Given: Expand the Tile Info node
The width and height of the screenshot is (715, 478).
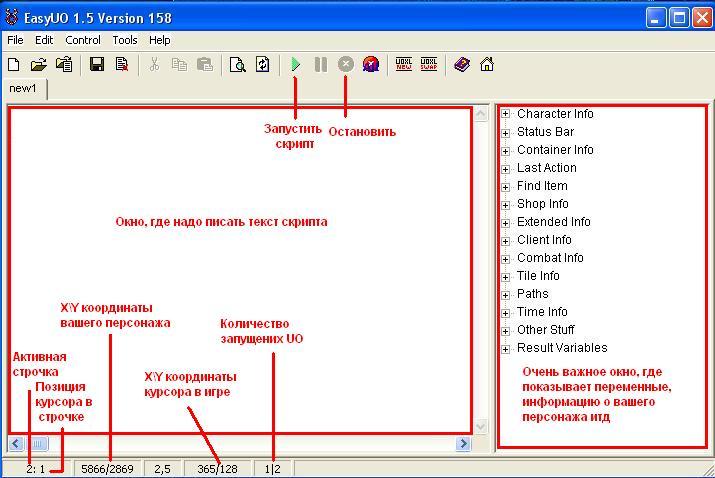Looking at the screenshot, I should click(x=505, y=277).
